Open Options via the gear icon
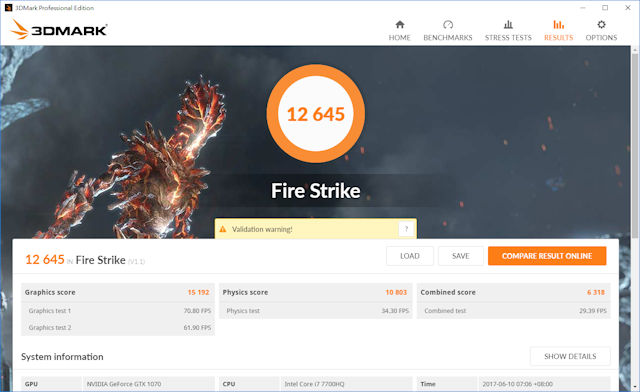The image size is (640, 392). (x=601, y=24)
